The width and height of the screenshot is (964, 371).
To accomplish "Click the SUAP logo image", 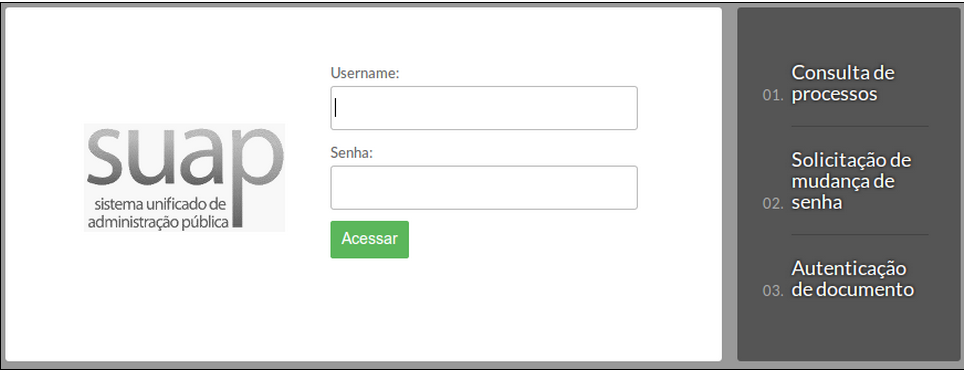I will click(184, 177).
